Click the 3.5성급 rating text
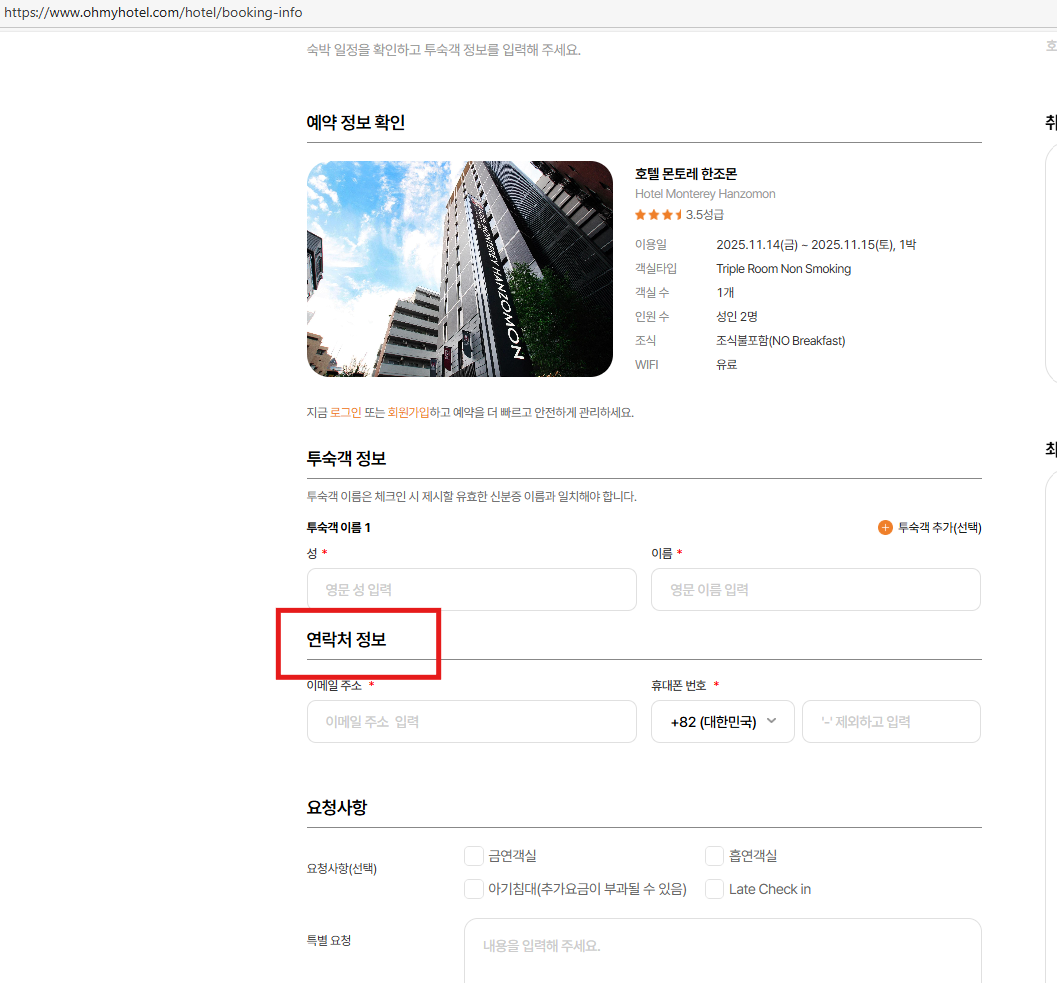 point(705,214)
